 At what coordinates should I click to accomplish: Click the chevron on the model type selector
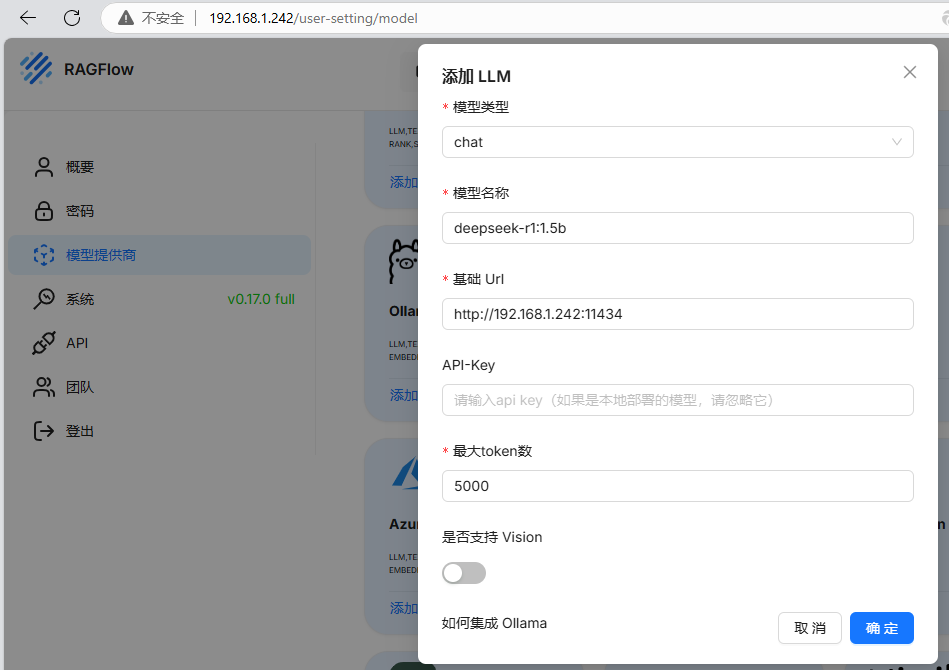[897, 142]
